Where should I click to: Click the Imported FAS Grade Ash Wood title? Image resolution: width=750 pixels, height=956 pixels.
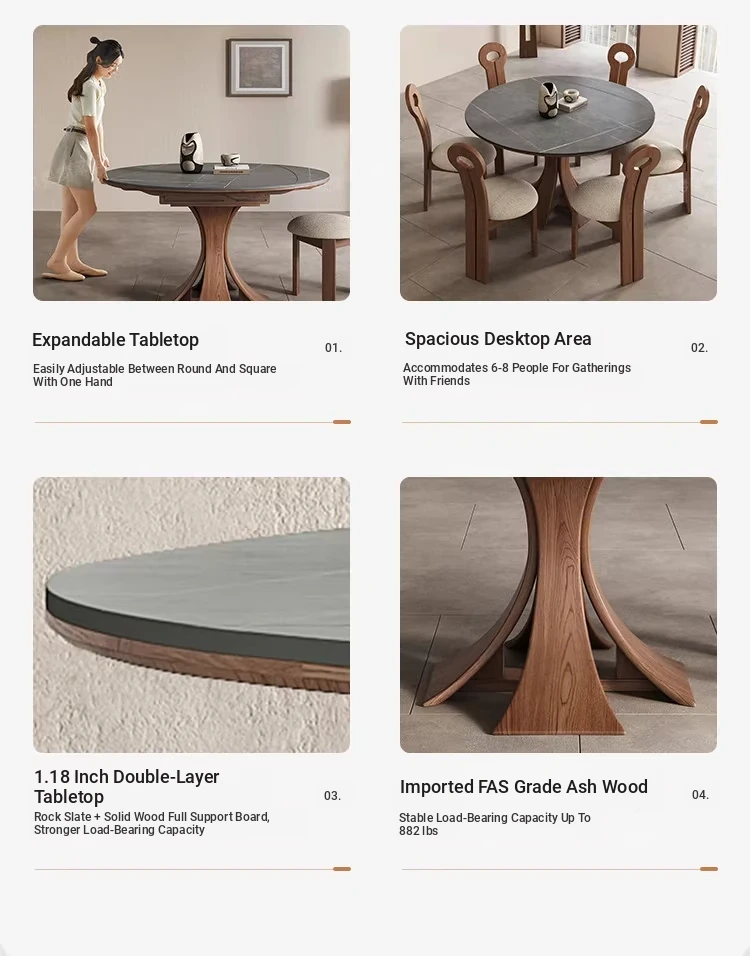coord(524,787)
